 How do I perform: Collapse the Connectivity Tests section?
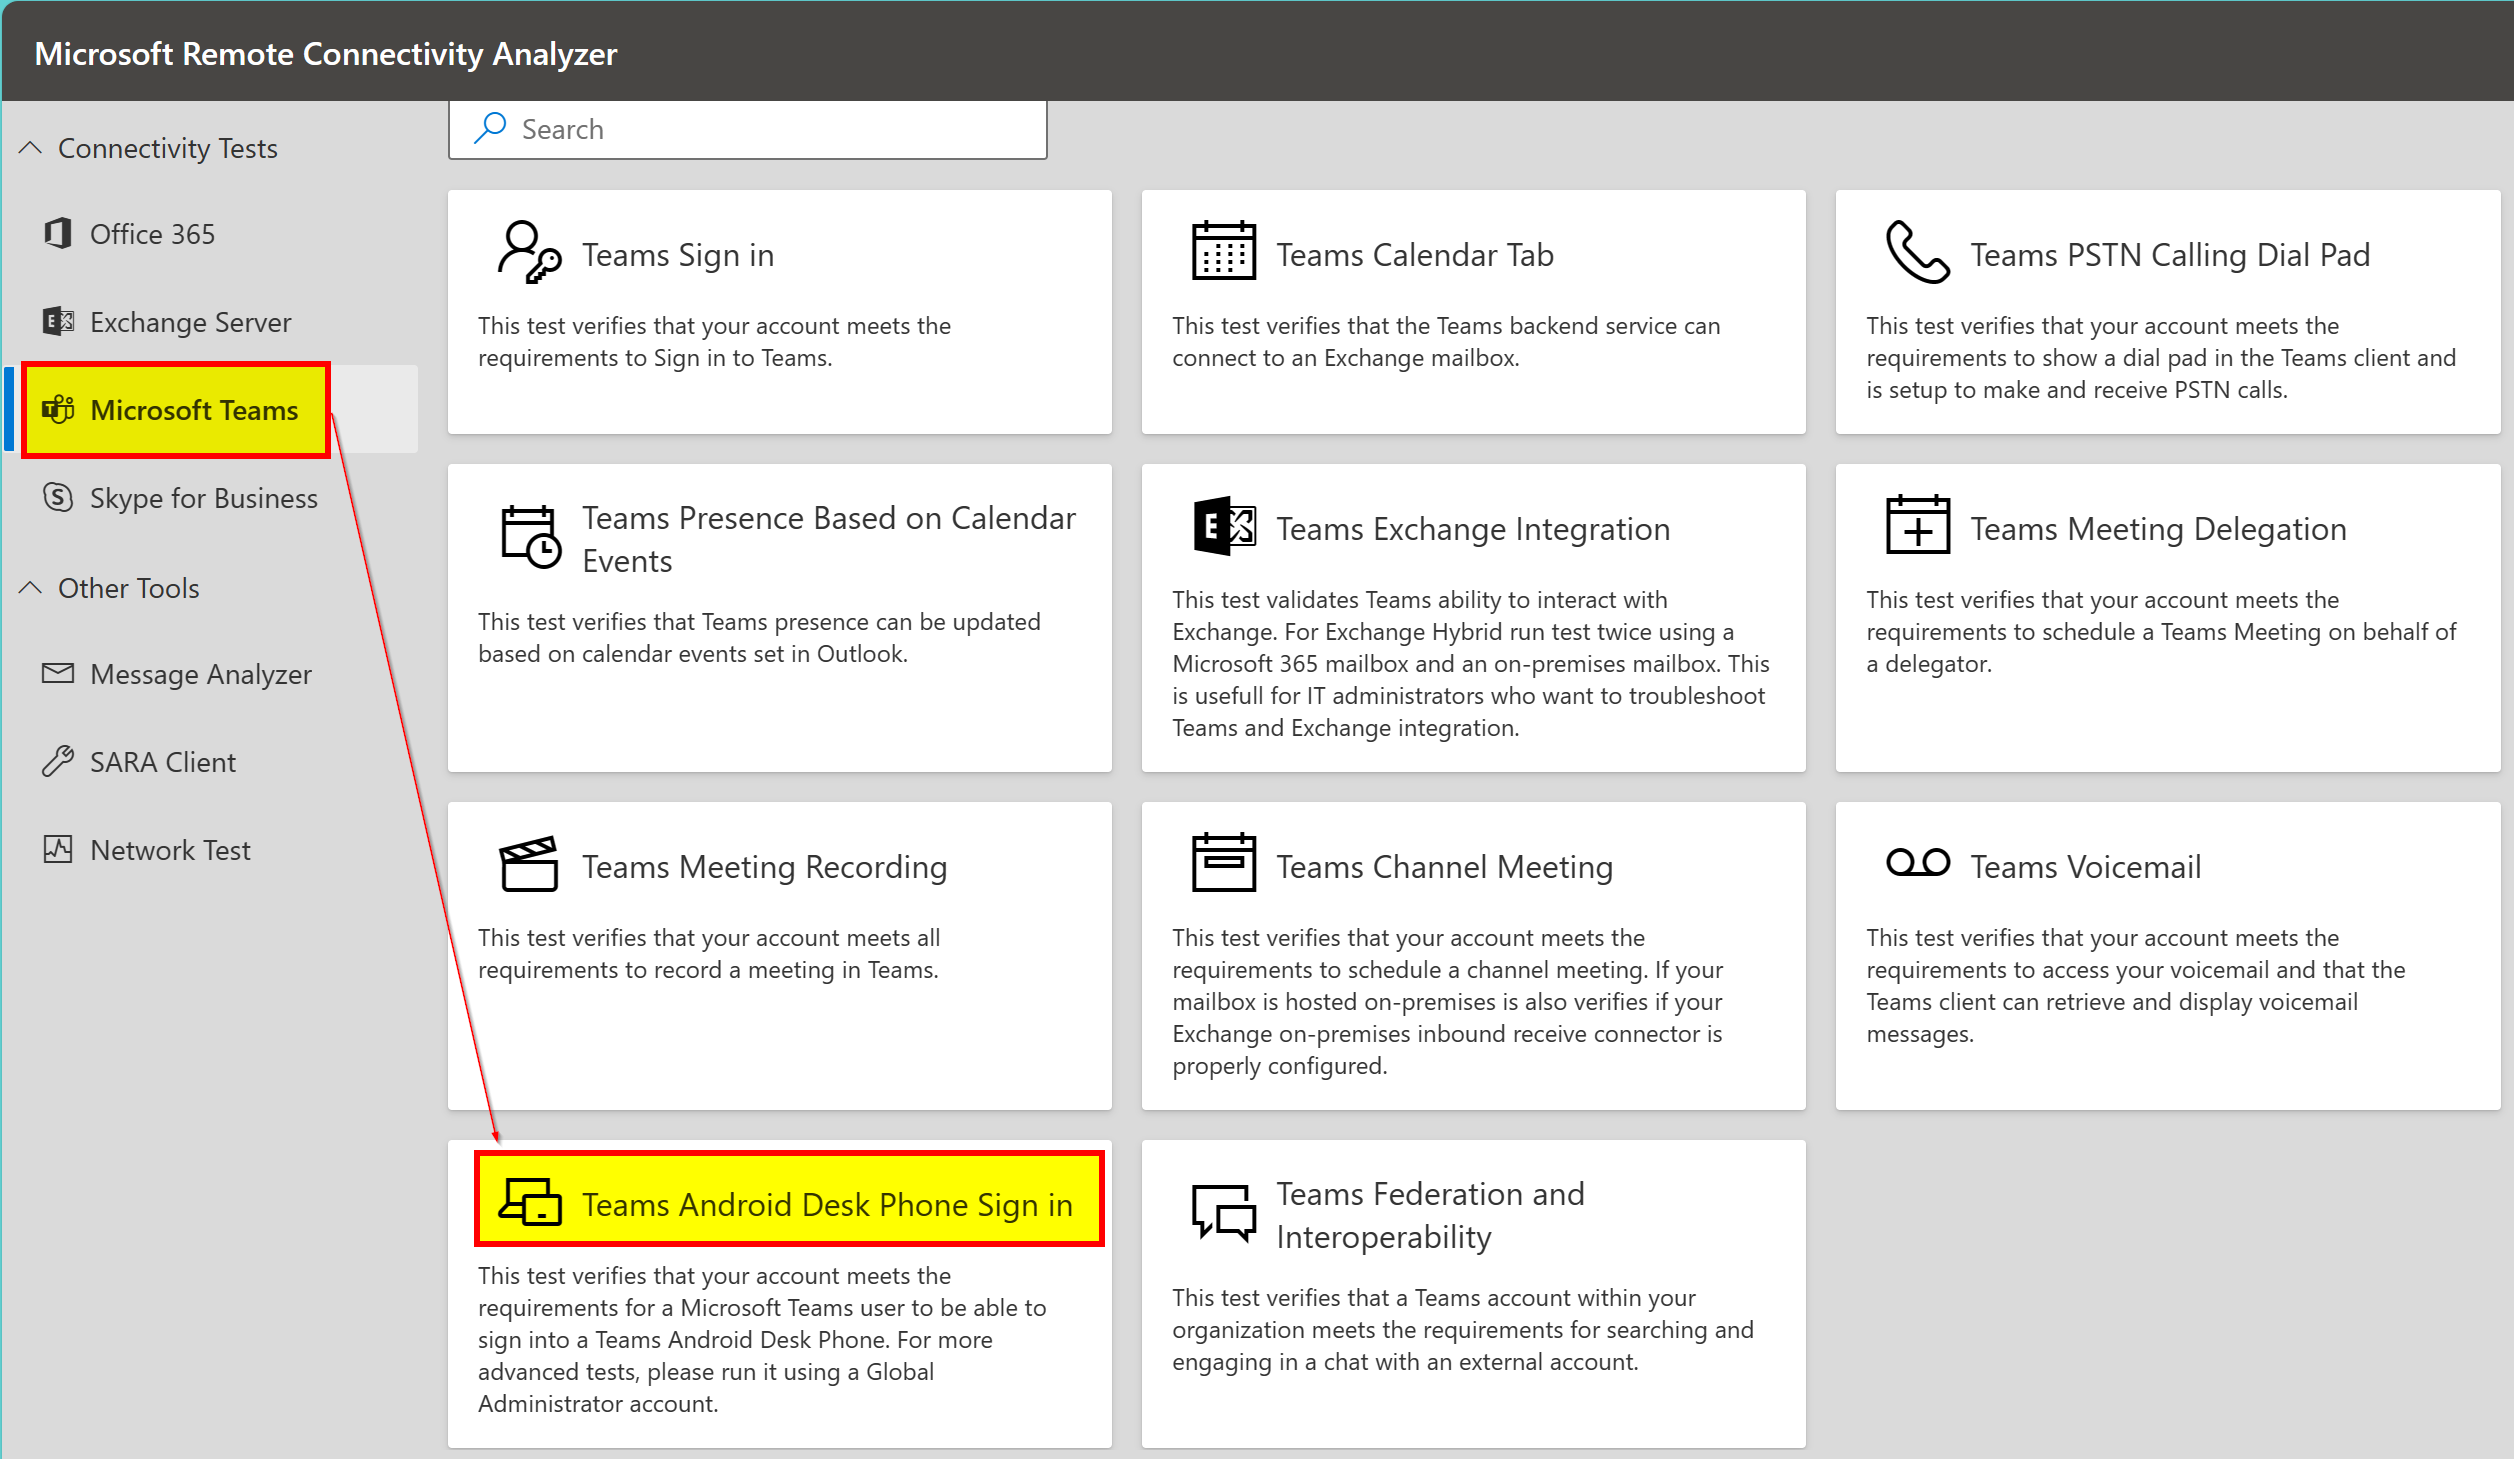[x=30, y=148]
